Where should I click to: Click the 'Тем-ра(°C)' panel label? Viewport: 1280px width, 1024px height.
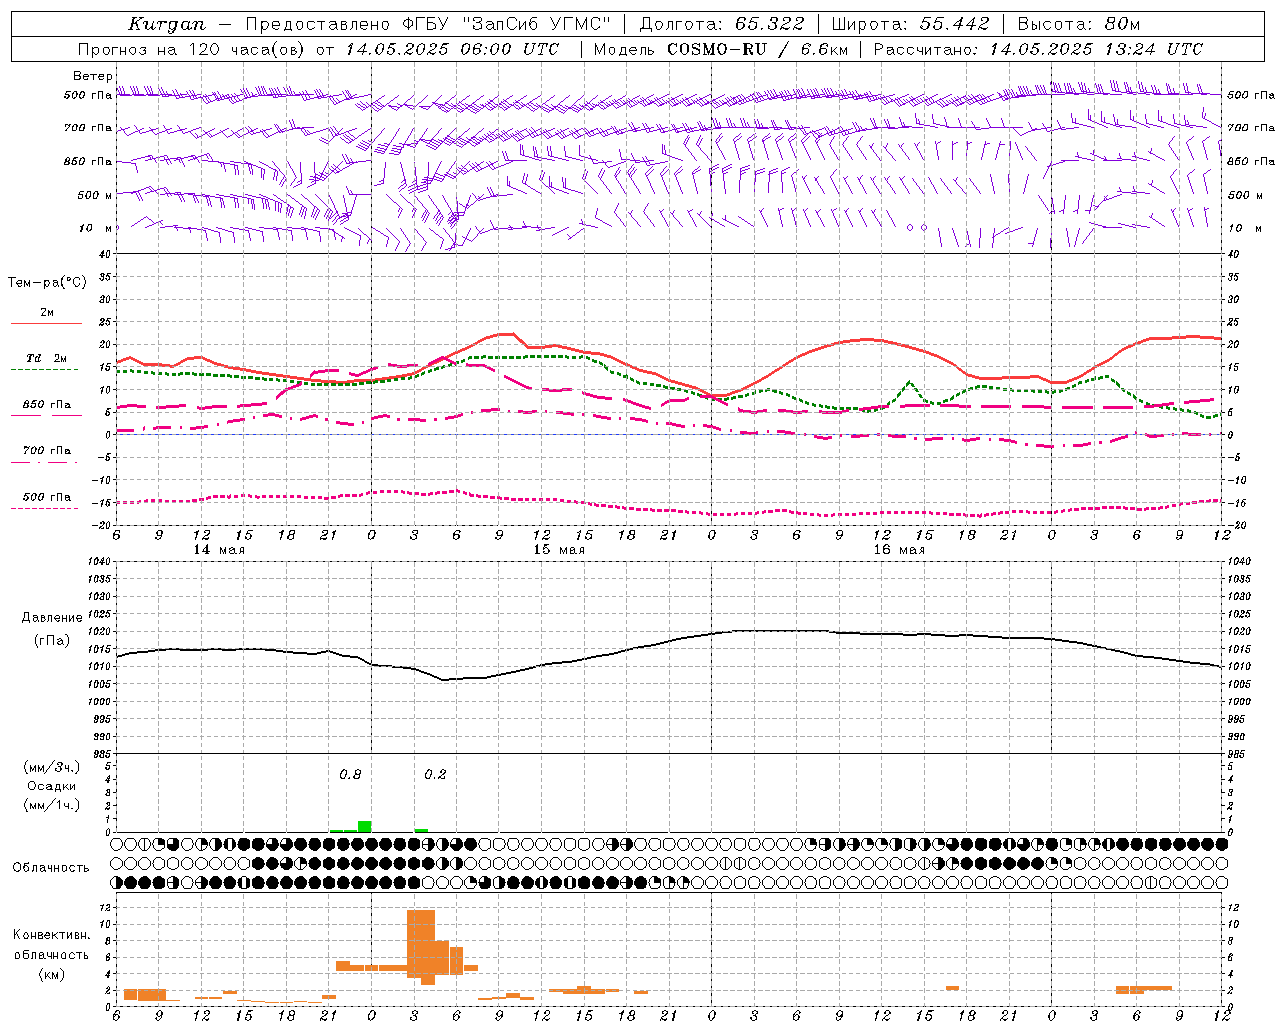point(47,283)
